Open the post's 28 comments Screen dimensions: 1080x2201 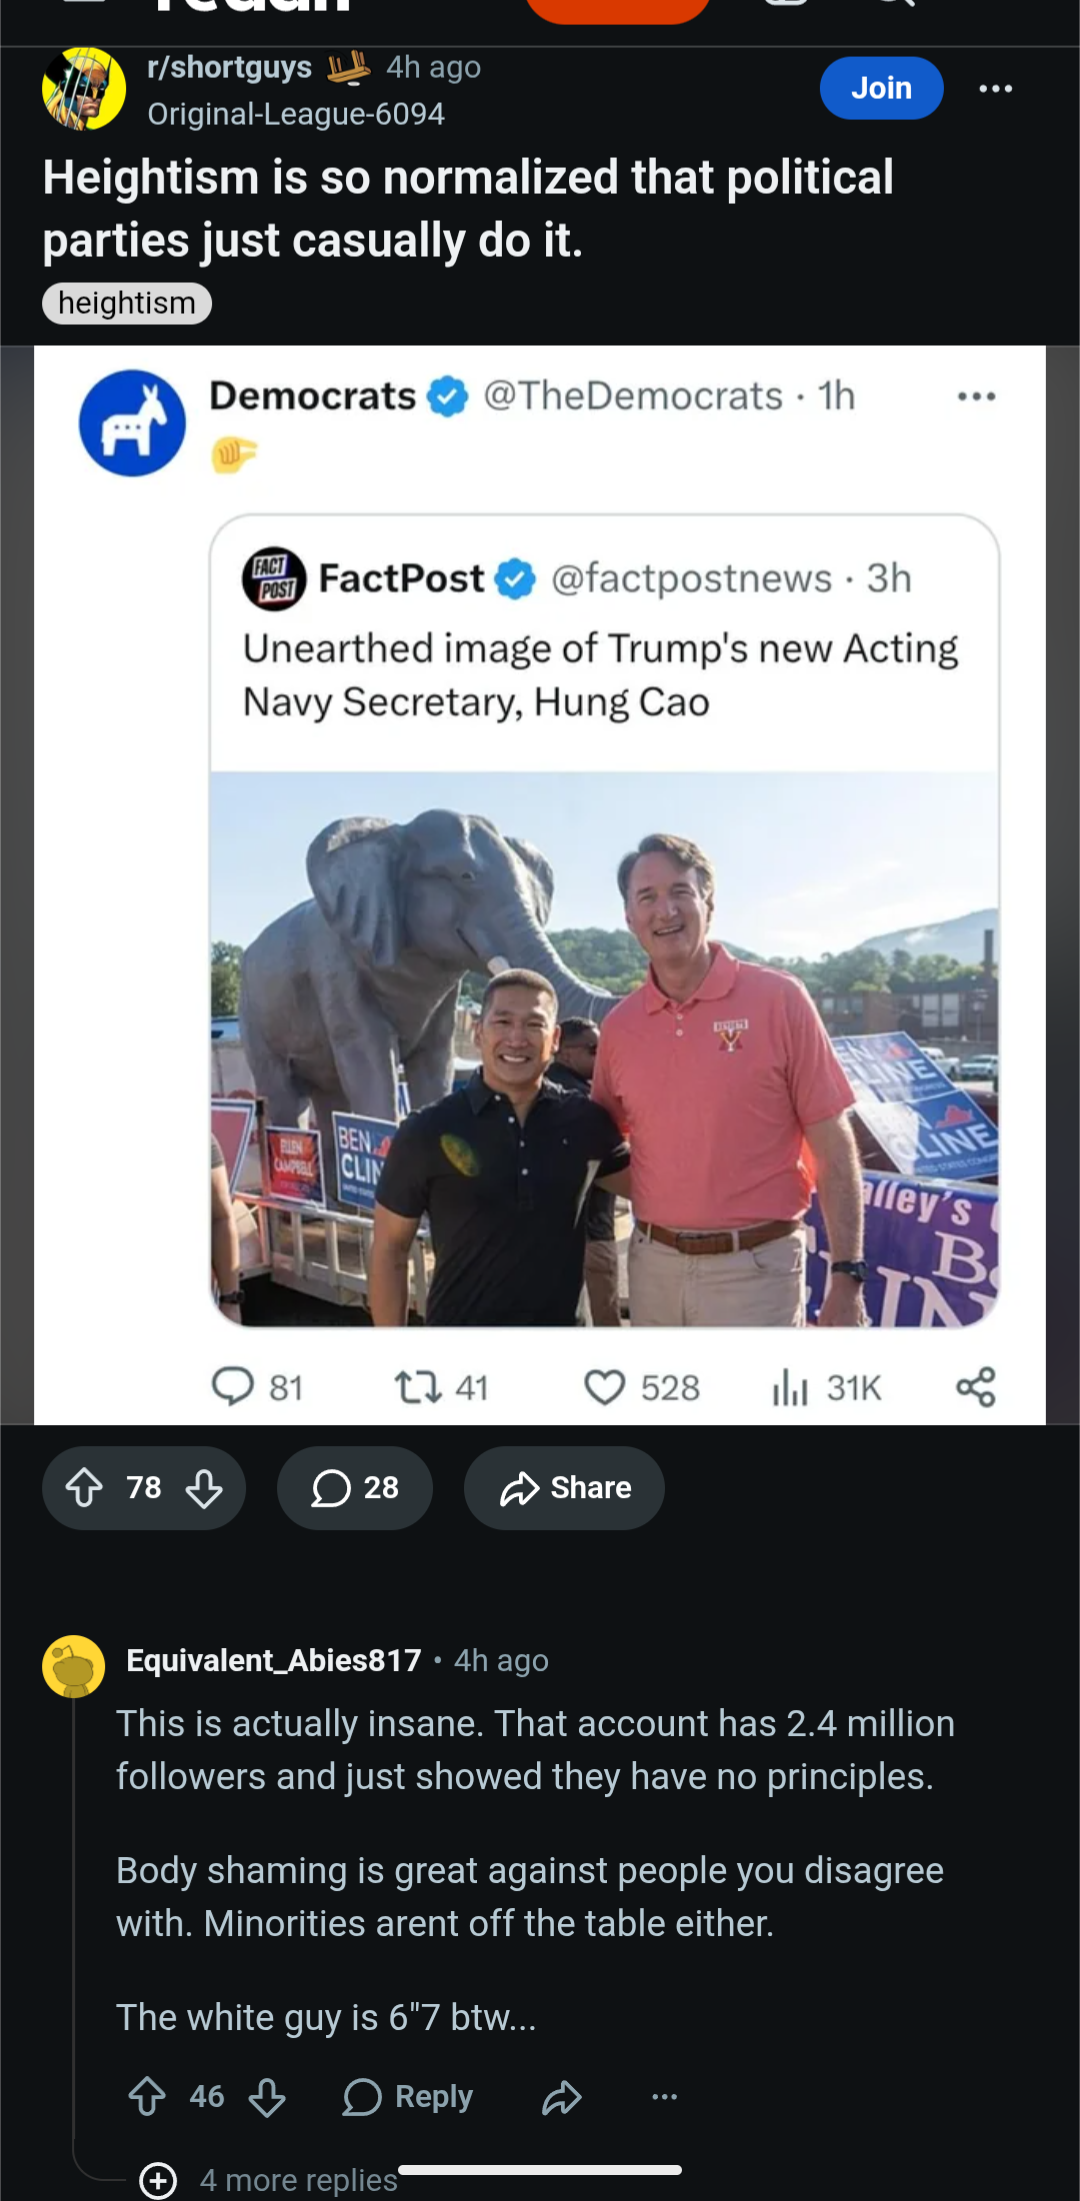coord(354,1488)
